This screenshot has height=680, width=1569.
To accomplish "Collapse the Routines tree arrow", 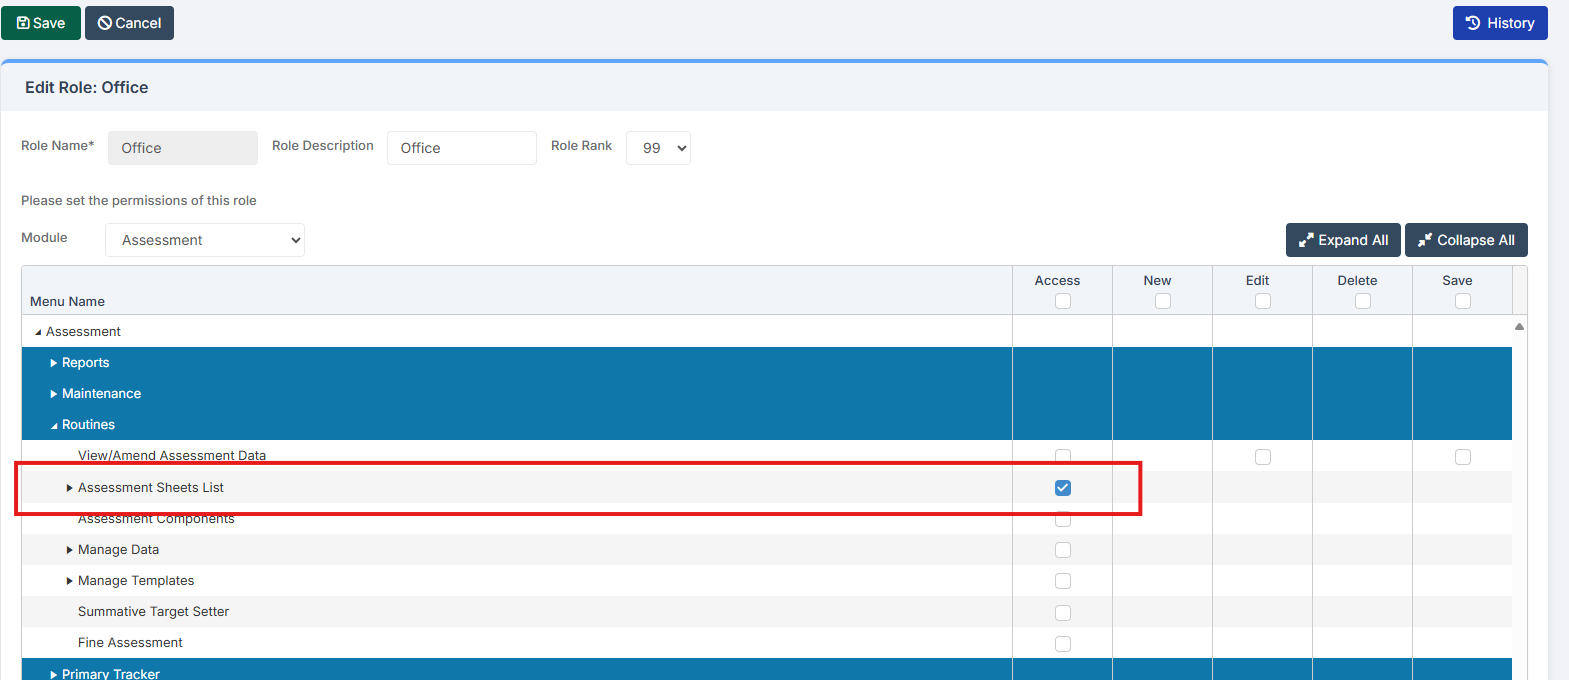I will [54, 426].
